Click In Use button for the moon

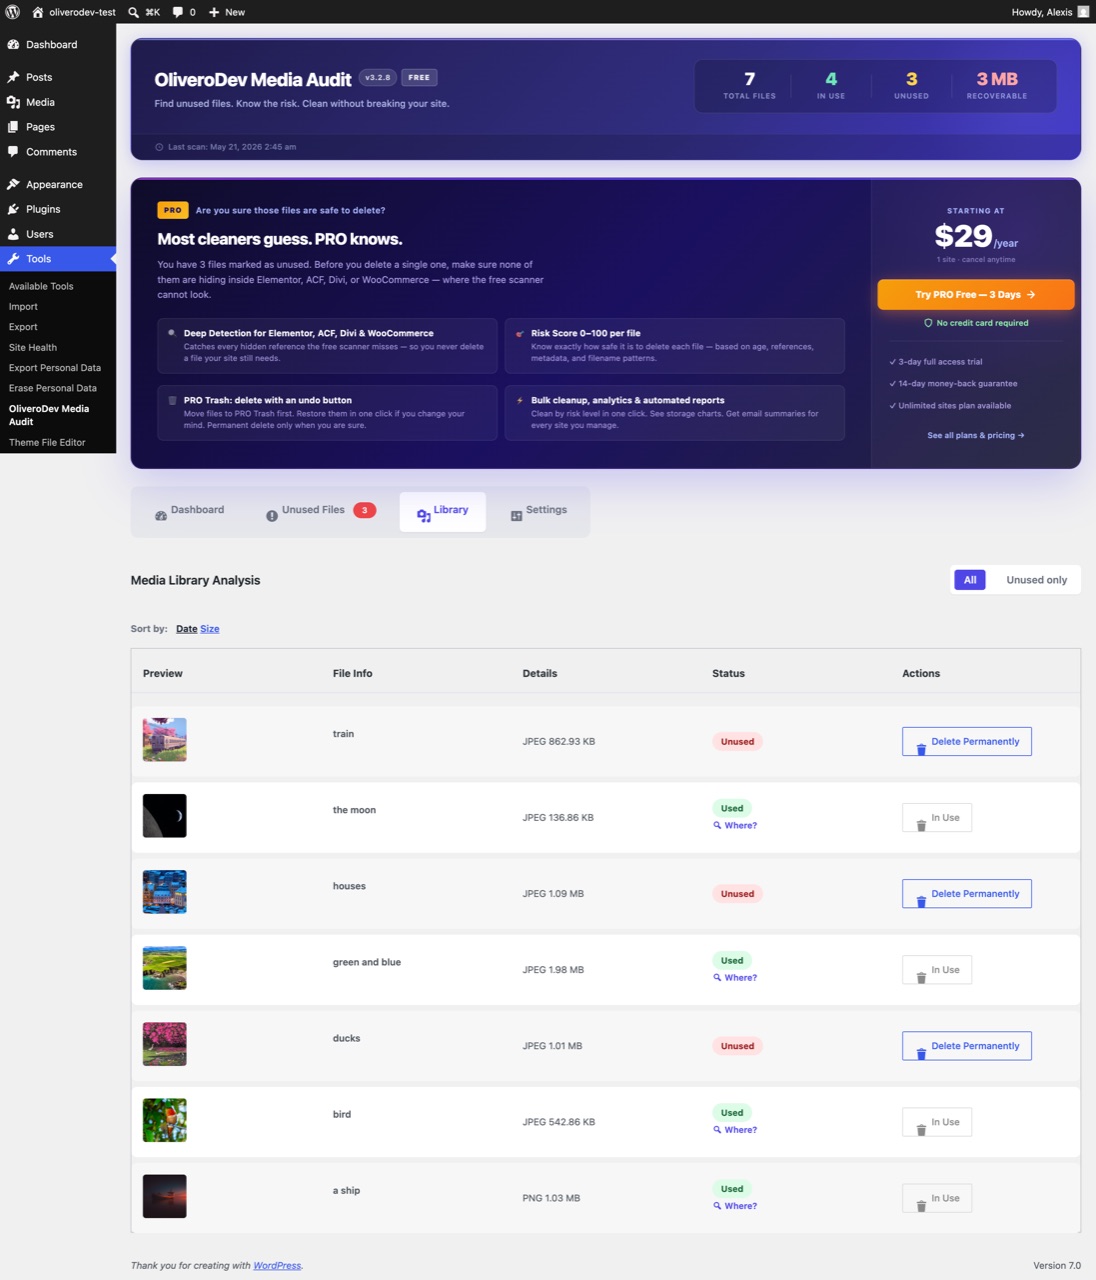click(937, 818)
